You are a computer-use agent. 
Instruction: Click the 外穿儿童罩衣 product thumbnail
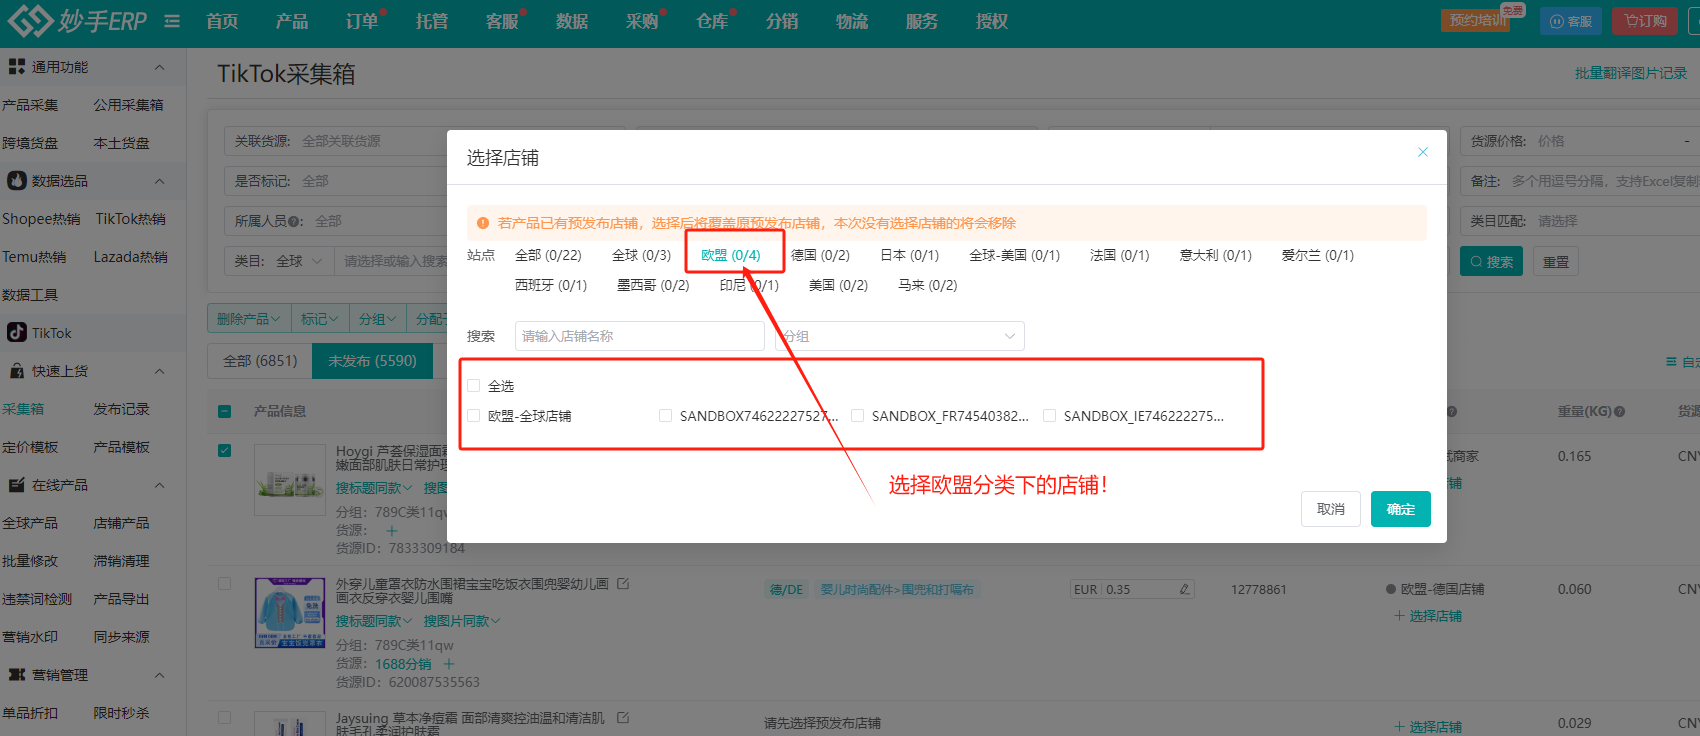[x=290, y=612]
